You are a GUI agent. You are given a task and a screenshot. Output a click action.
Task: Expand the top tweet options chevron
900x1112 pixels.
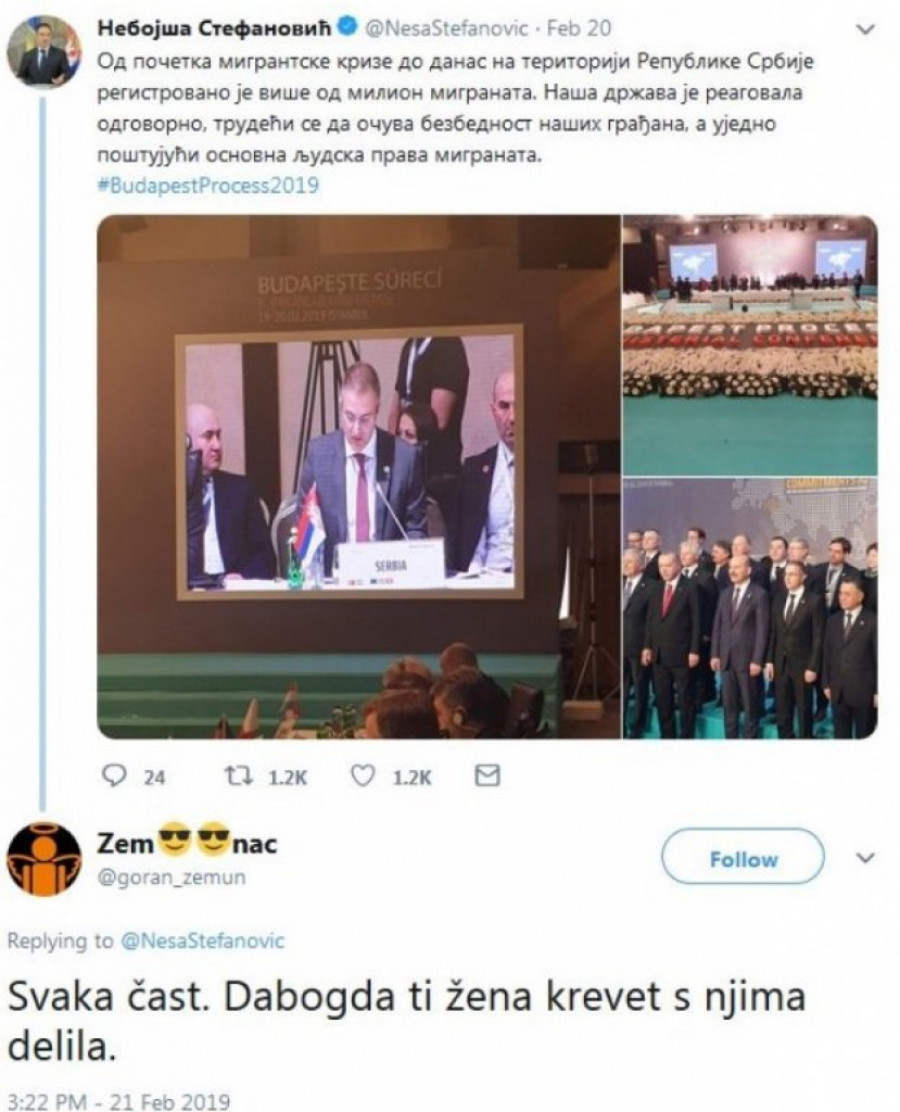pyautogui.click(x=865, y=30)
